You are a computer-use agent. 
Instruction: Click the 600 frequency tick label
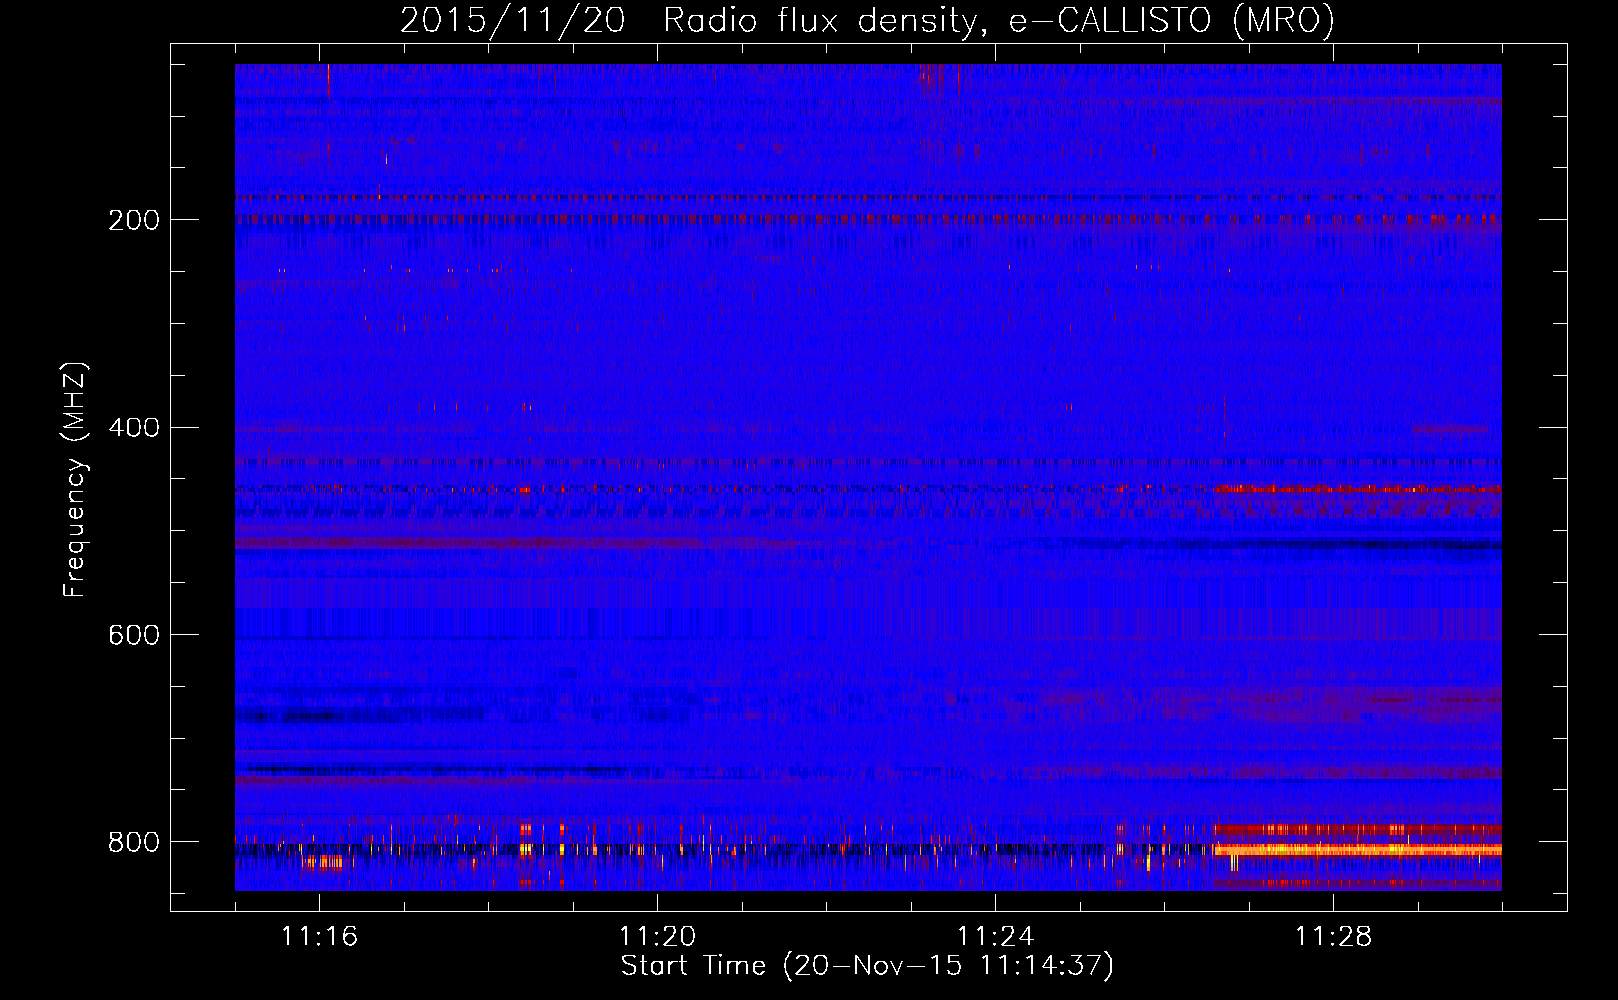point(134,635)
